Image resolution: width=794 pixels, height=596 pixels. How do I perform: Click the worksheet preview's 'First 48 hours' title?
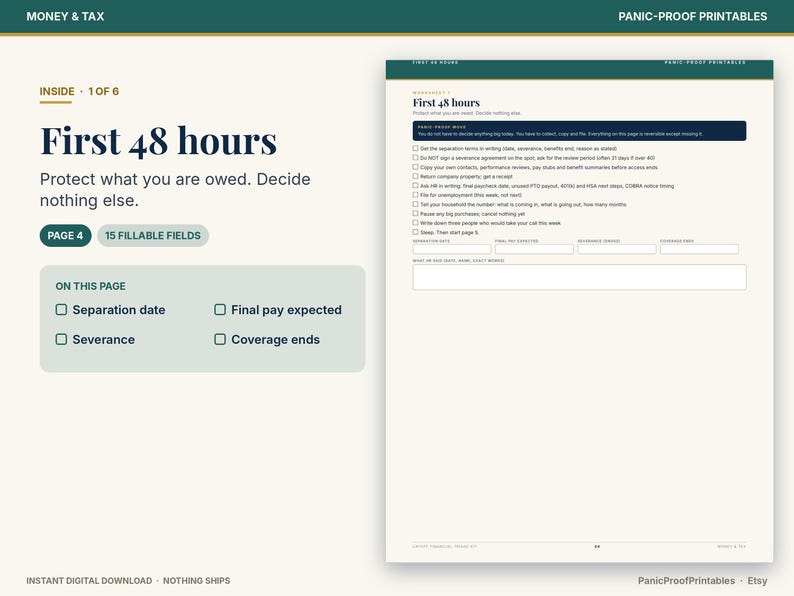[446, 103]
